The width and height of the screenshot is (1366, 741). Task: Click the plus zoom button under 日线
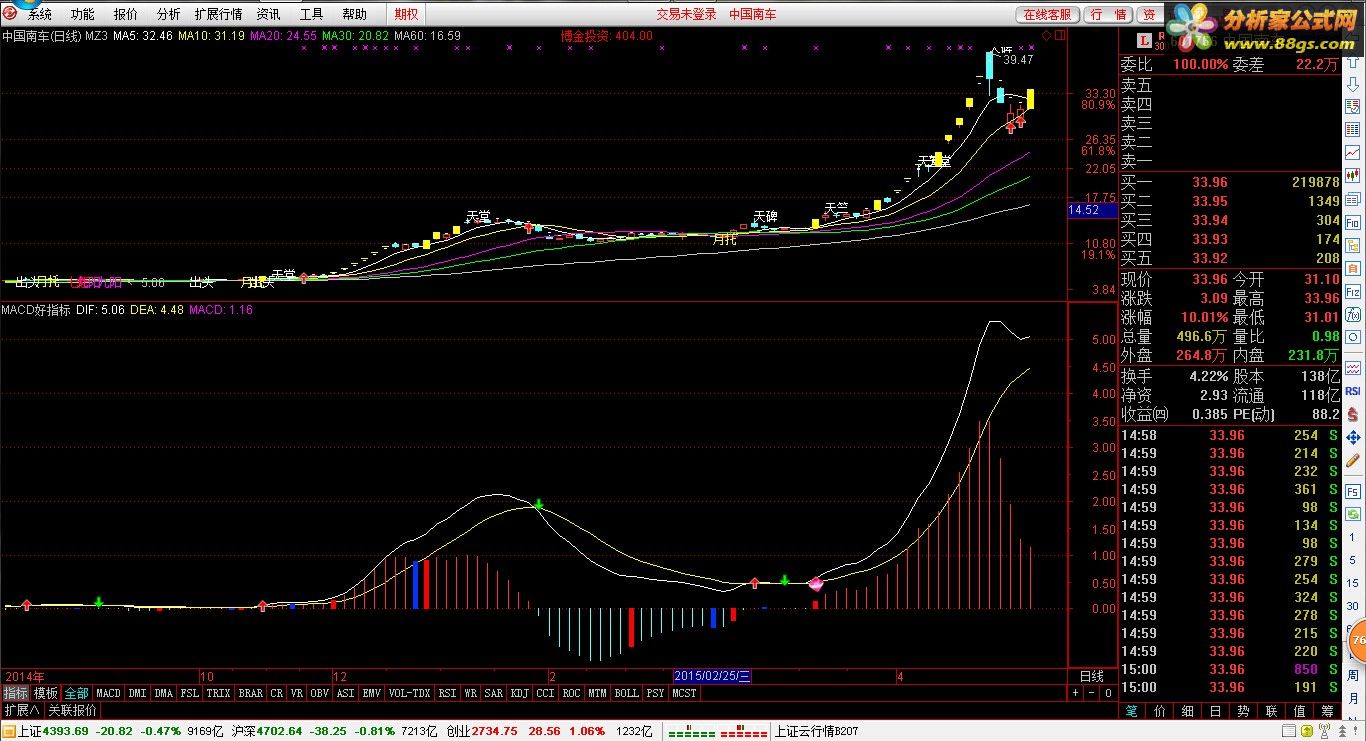[x=1075, y=693]
